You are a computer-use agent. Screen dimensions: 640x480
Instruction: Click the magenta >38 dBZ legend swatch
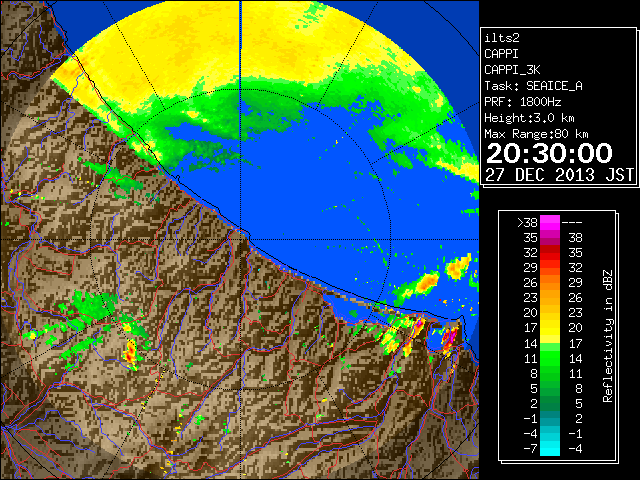pyautogui.click(x=550, y=223)
